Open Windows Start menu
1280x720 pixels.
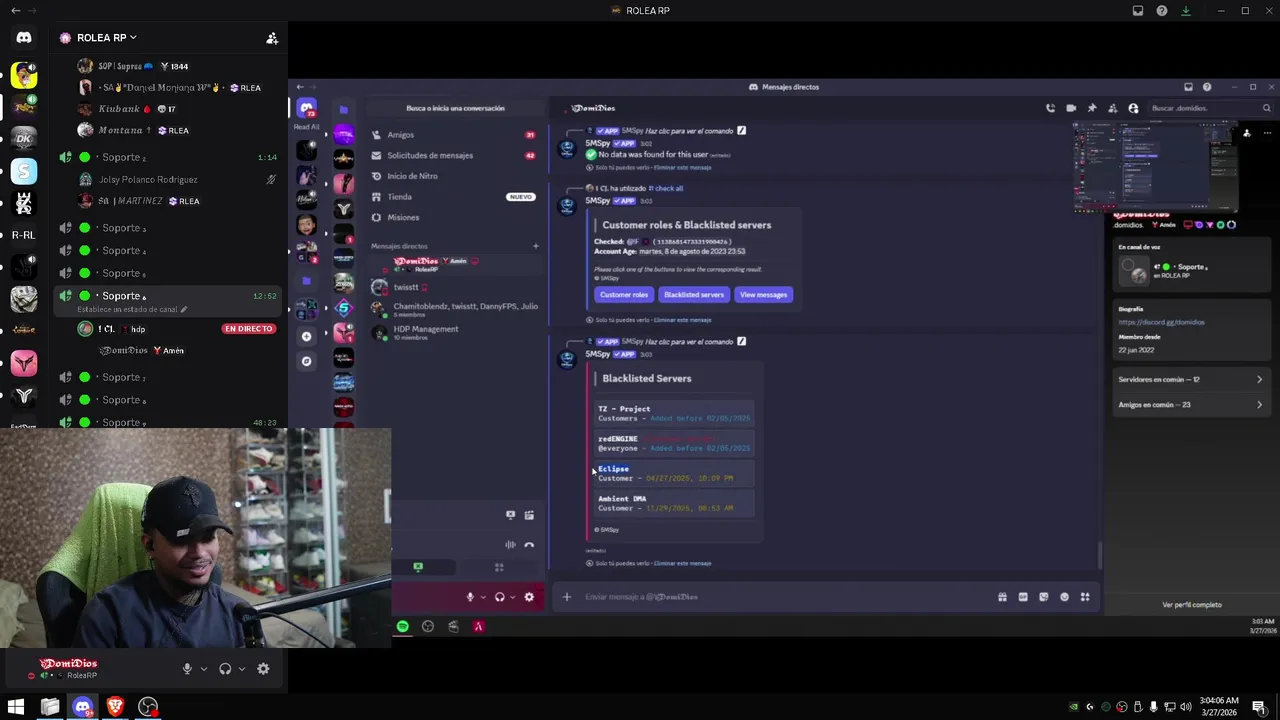[x=16, y=707]
